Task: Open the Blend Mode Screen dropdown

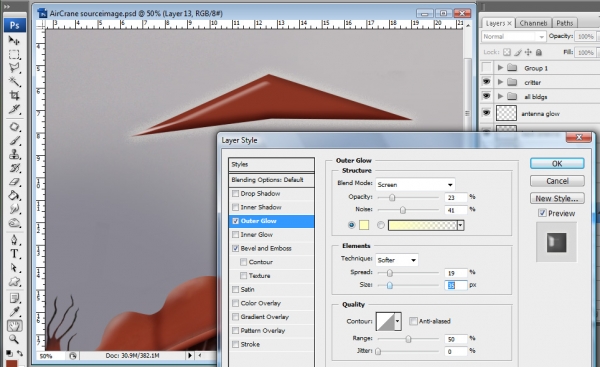Action: pyautogui.click(x=415, y=184)
